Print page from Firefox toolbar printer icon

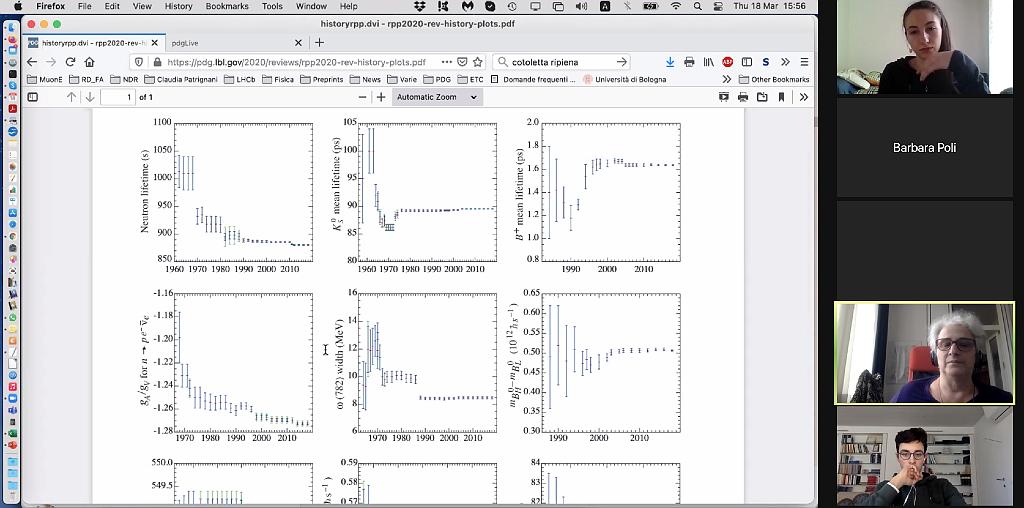click(x=689, y=62)
